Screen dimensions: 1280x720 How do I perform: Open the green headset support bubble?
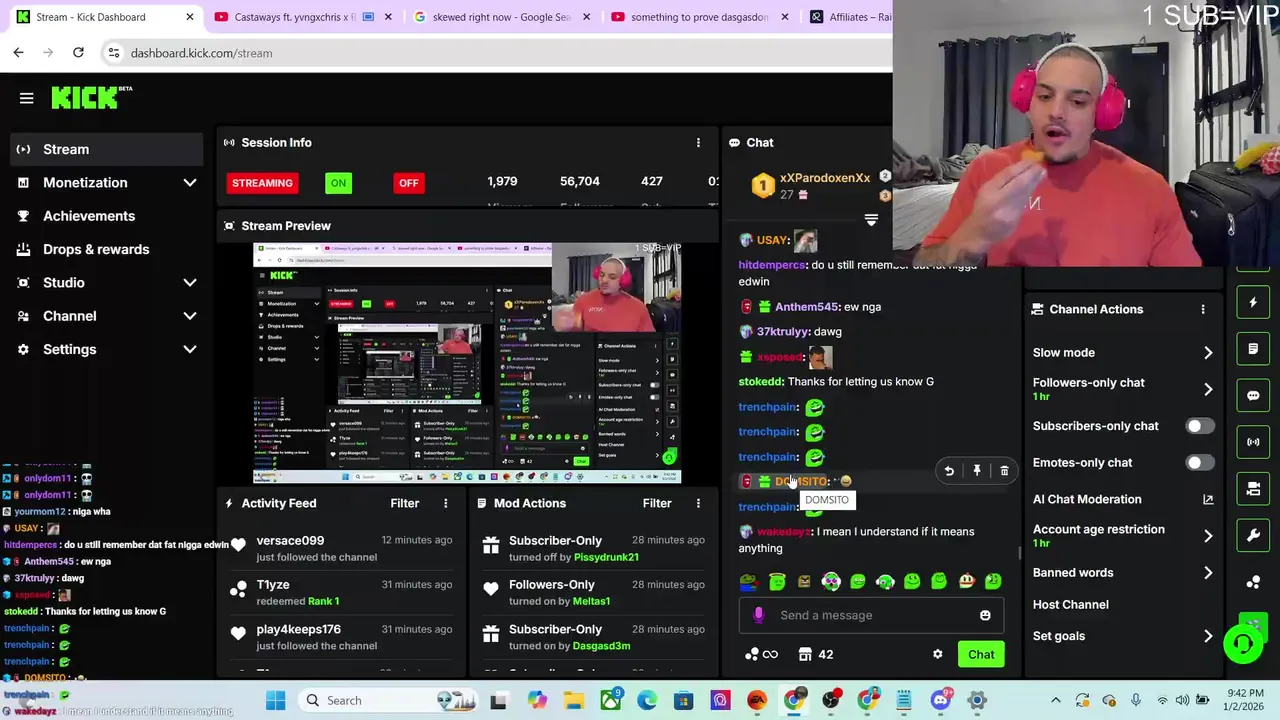tap(1243, 643)
